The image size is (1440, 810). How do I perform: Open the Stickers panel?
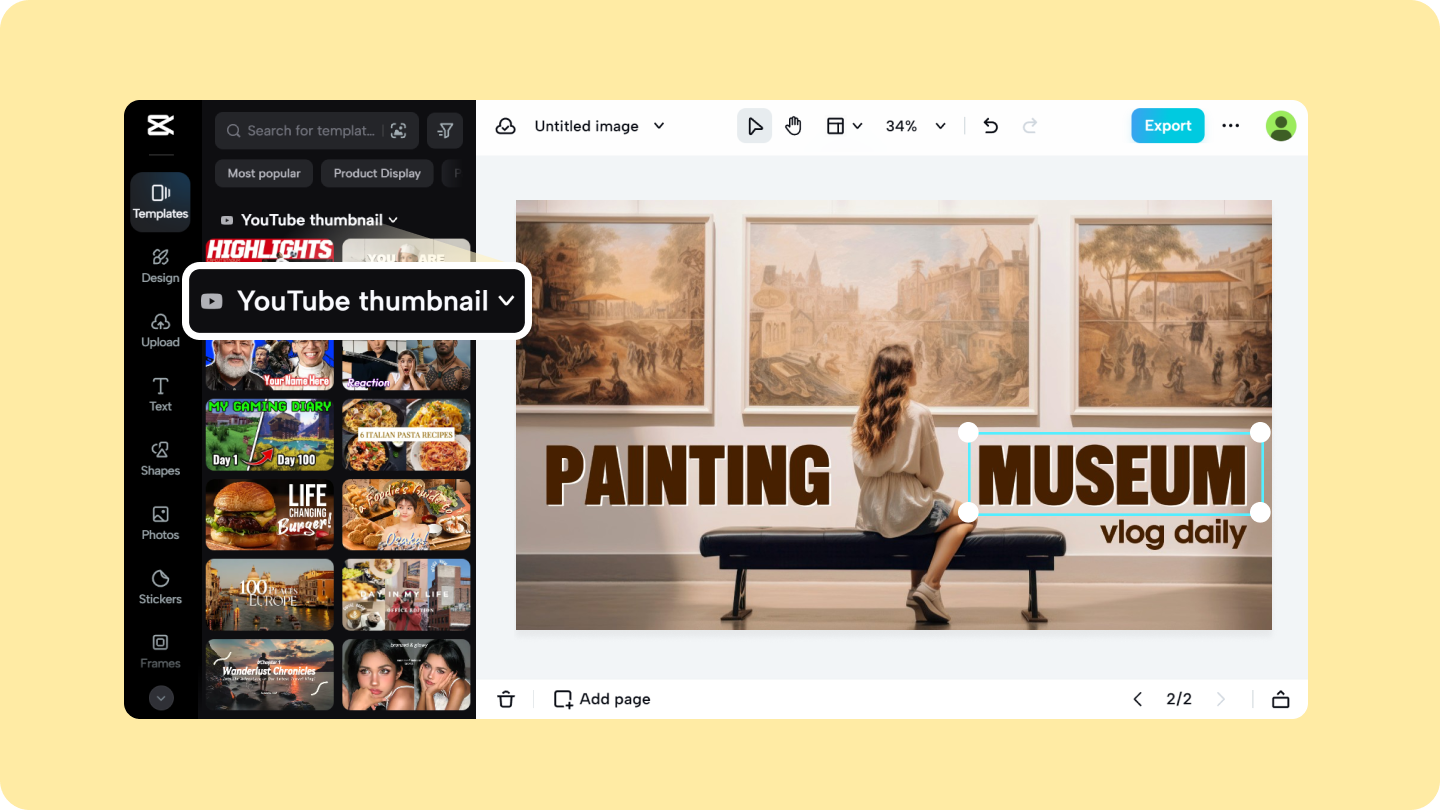[x=160, y=587]
